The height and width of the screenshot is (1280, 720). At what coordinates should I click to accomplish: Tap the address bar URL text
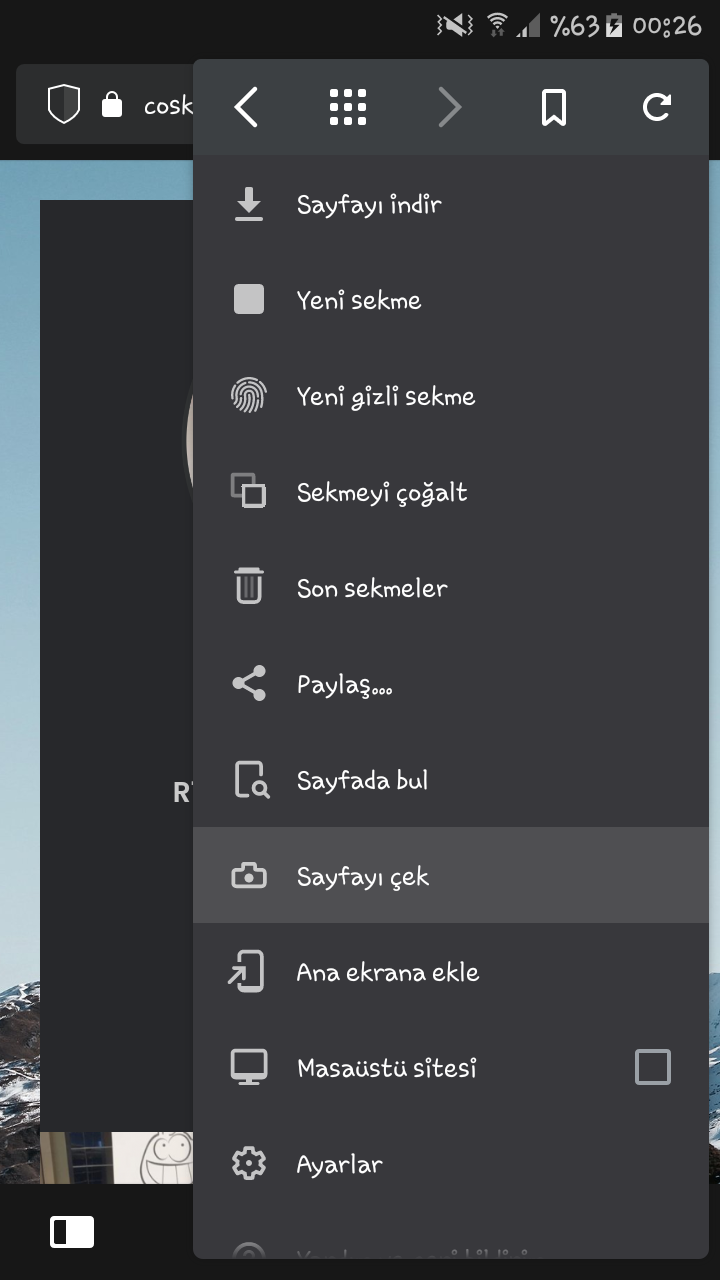[168, 105]
